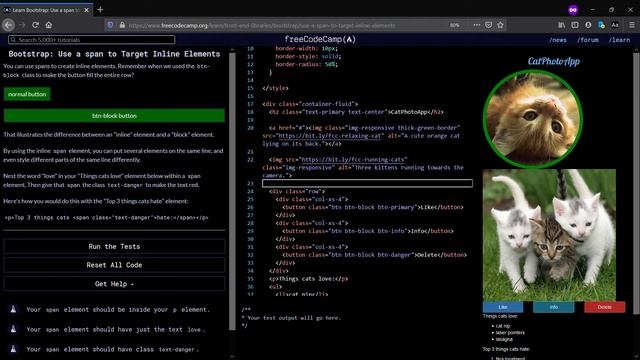
Task: Click the </style> tag on line 15
Action: [276, 88]
